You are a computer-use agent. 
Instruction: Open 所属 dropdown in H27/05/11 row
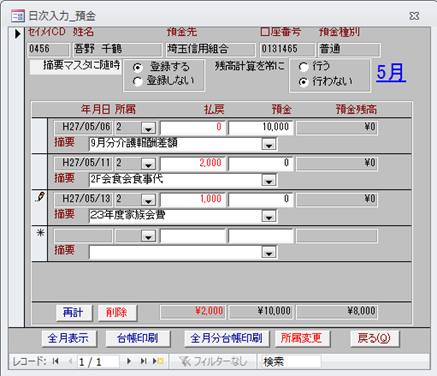pyautogui.click(x=148, y=164)
